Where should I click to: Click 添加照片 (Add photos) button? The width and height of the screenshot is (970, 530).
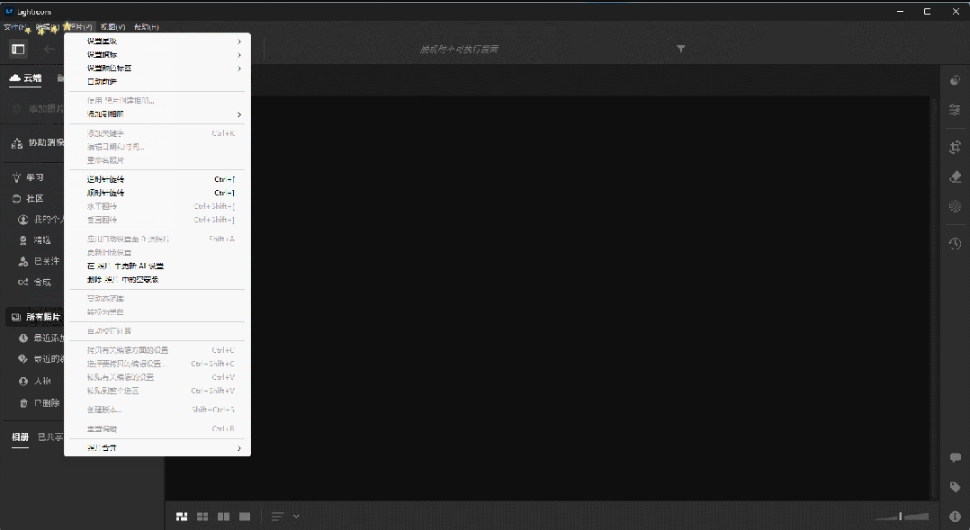click(x=38, y=109)
